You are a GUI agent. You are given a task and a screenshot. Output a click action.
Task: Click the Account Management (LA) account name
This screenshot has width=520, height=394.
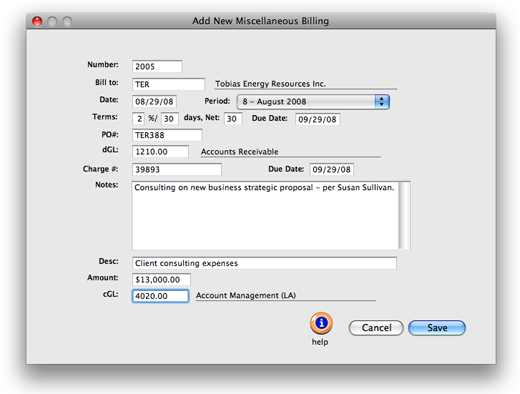[x=246, y=295]
